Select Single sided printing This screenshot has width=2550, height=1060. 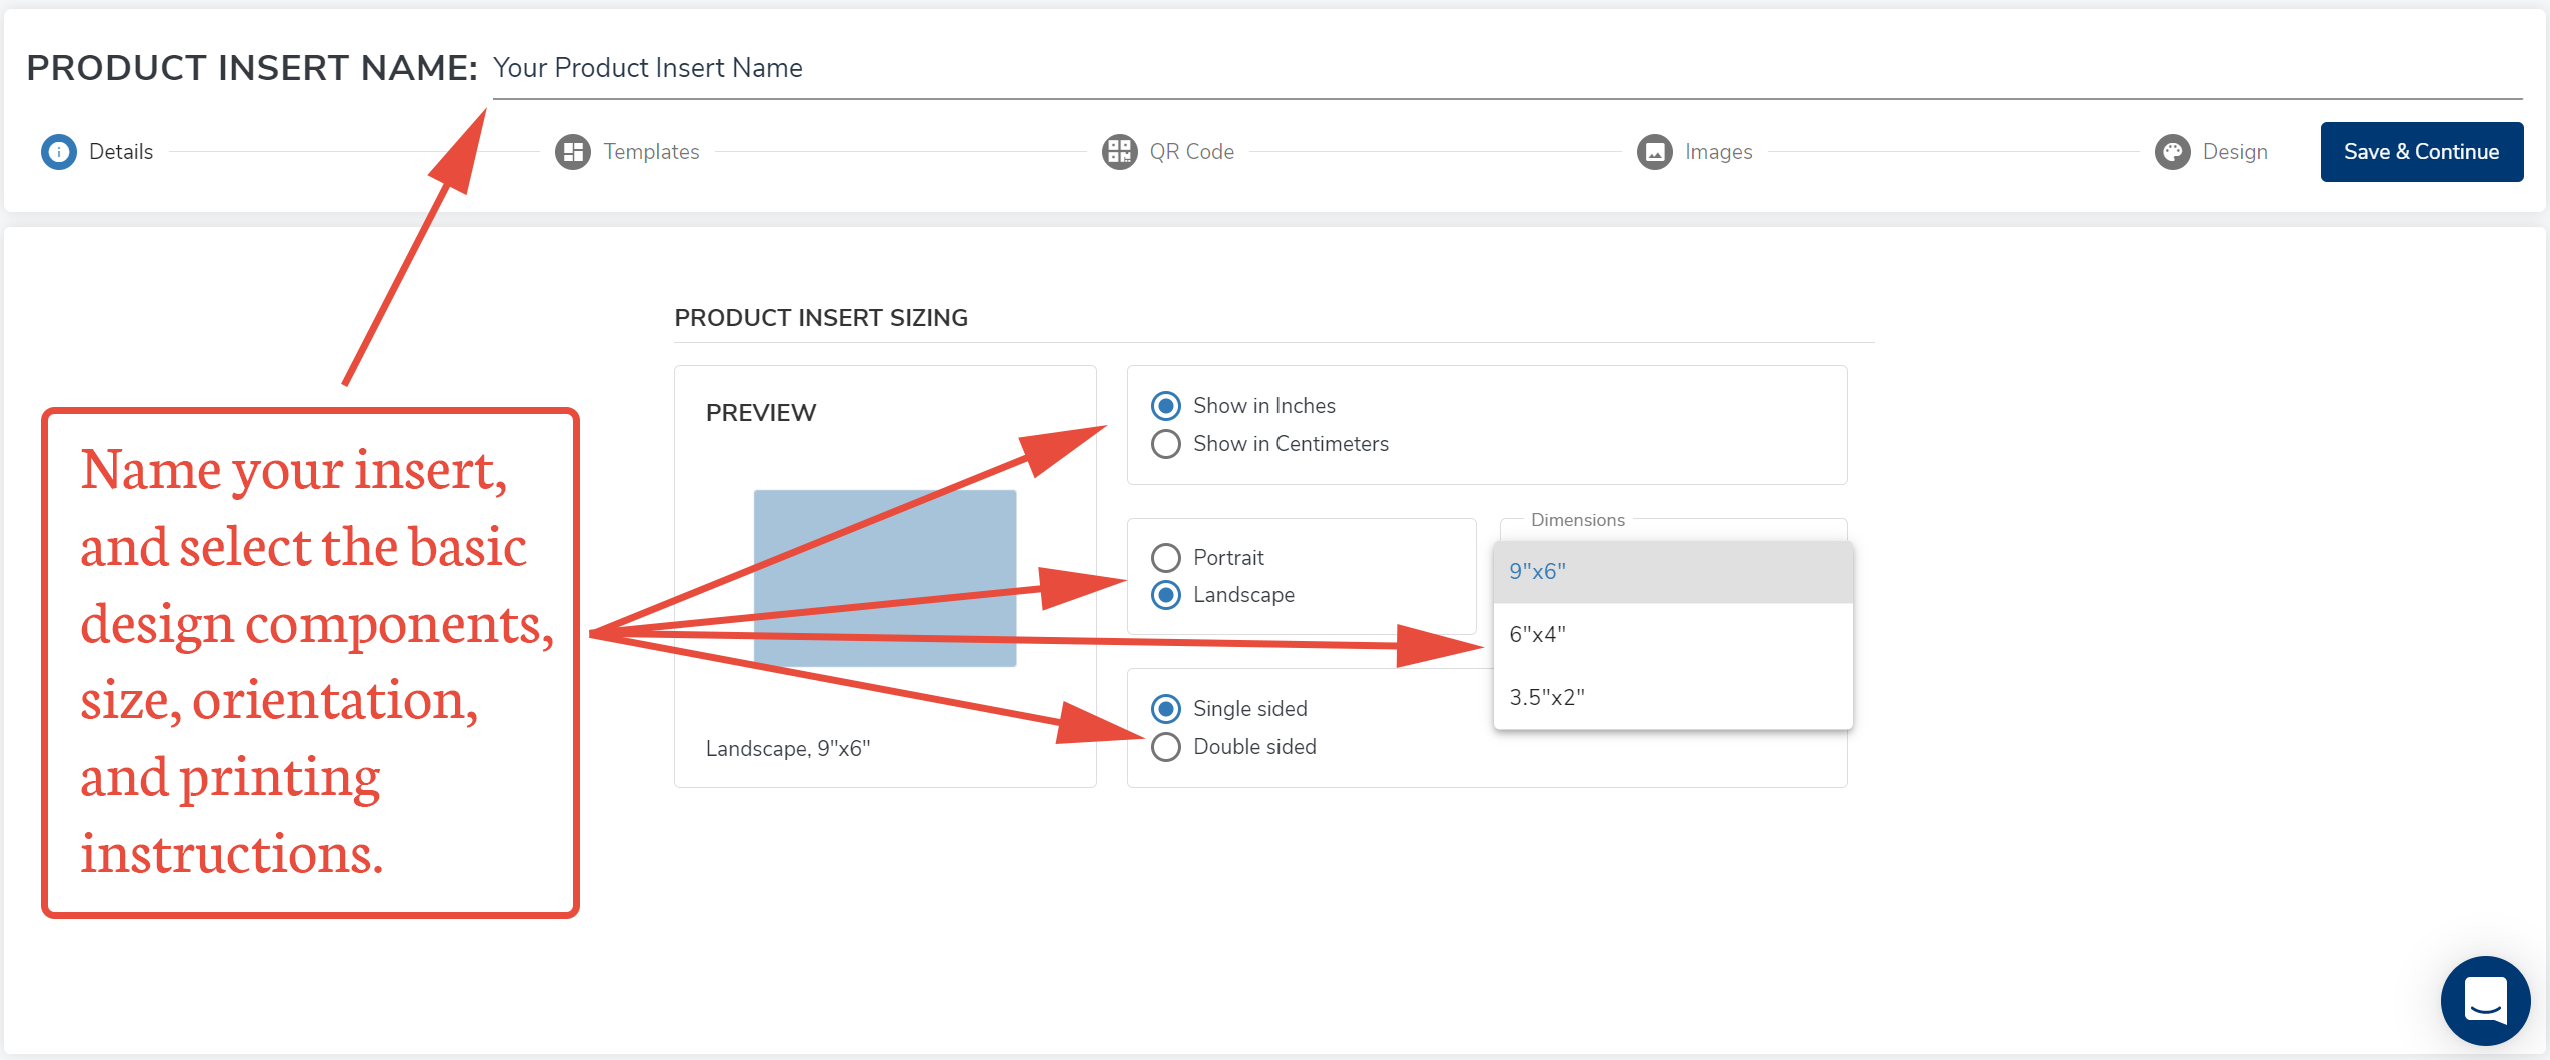[1166, 709]
